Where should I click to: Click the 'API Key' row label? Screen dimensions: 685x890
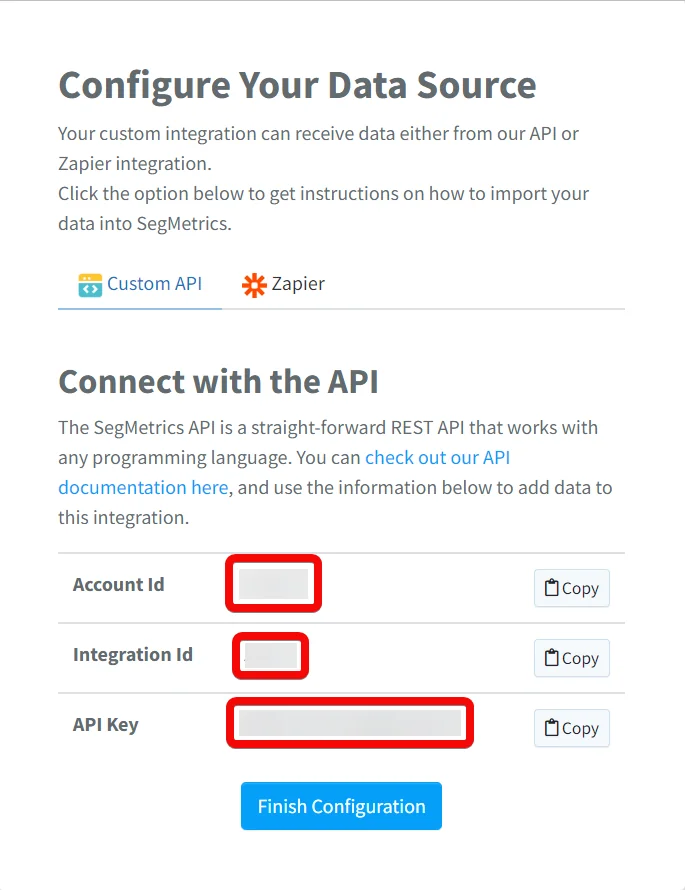(106, 725)
